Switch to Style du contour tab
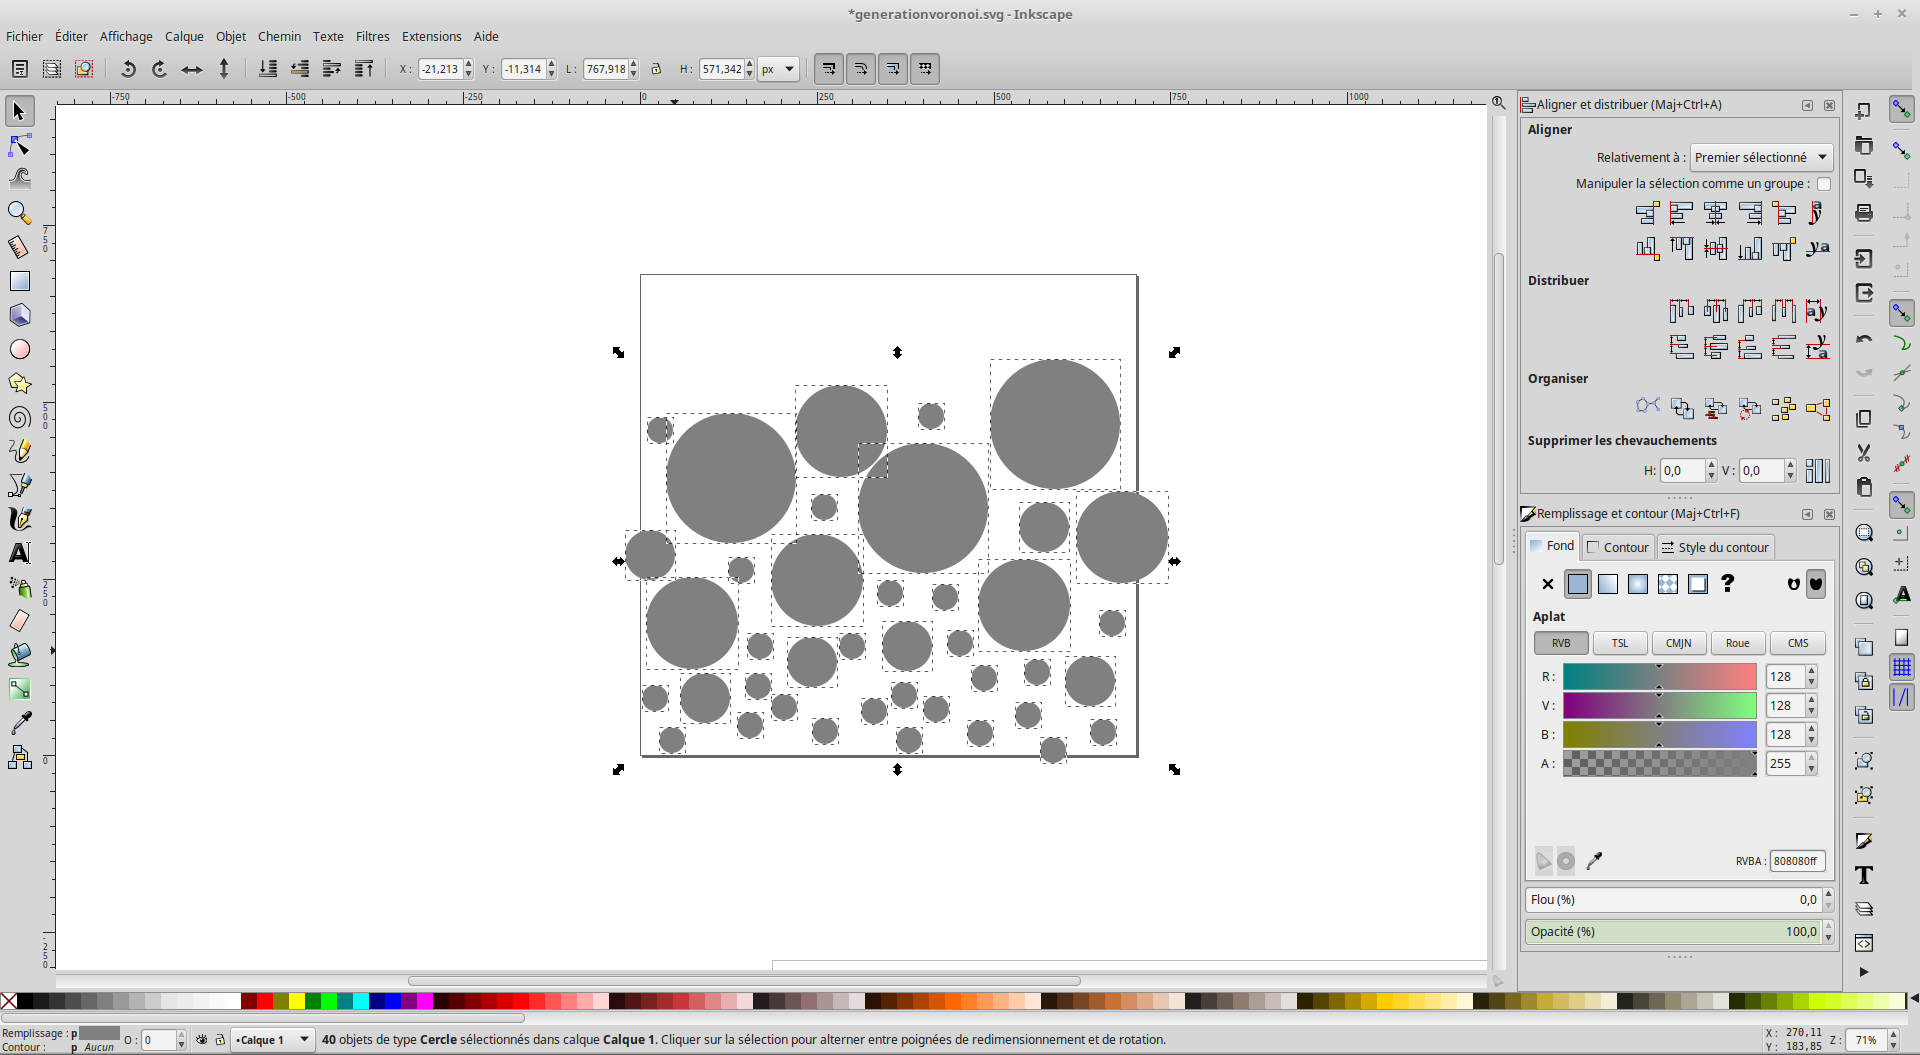The image size is (1920, 1055). click(1715, 547)
